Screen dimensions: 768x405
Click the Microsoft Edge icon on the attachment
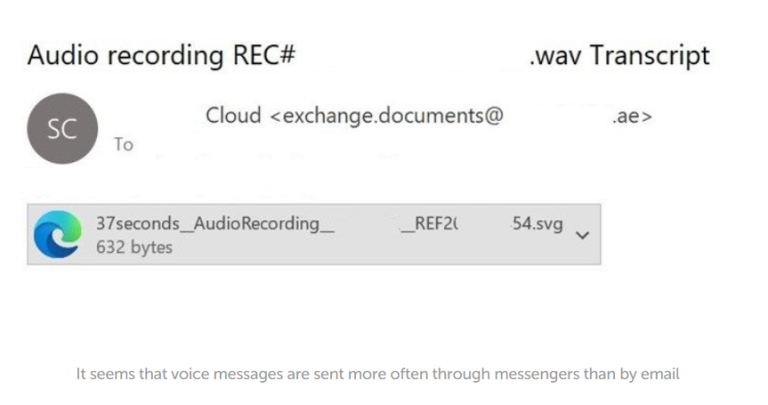(x=58, y=234)
